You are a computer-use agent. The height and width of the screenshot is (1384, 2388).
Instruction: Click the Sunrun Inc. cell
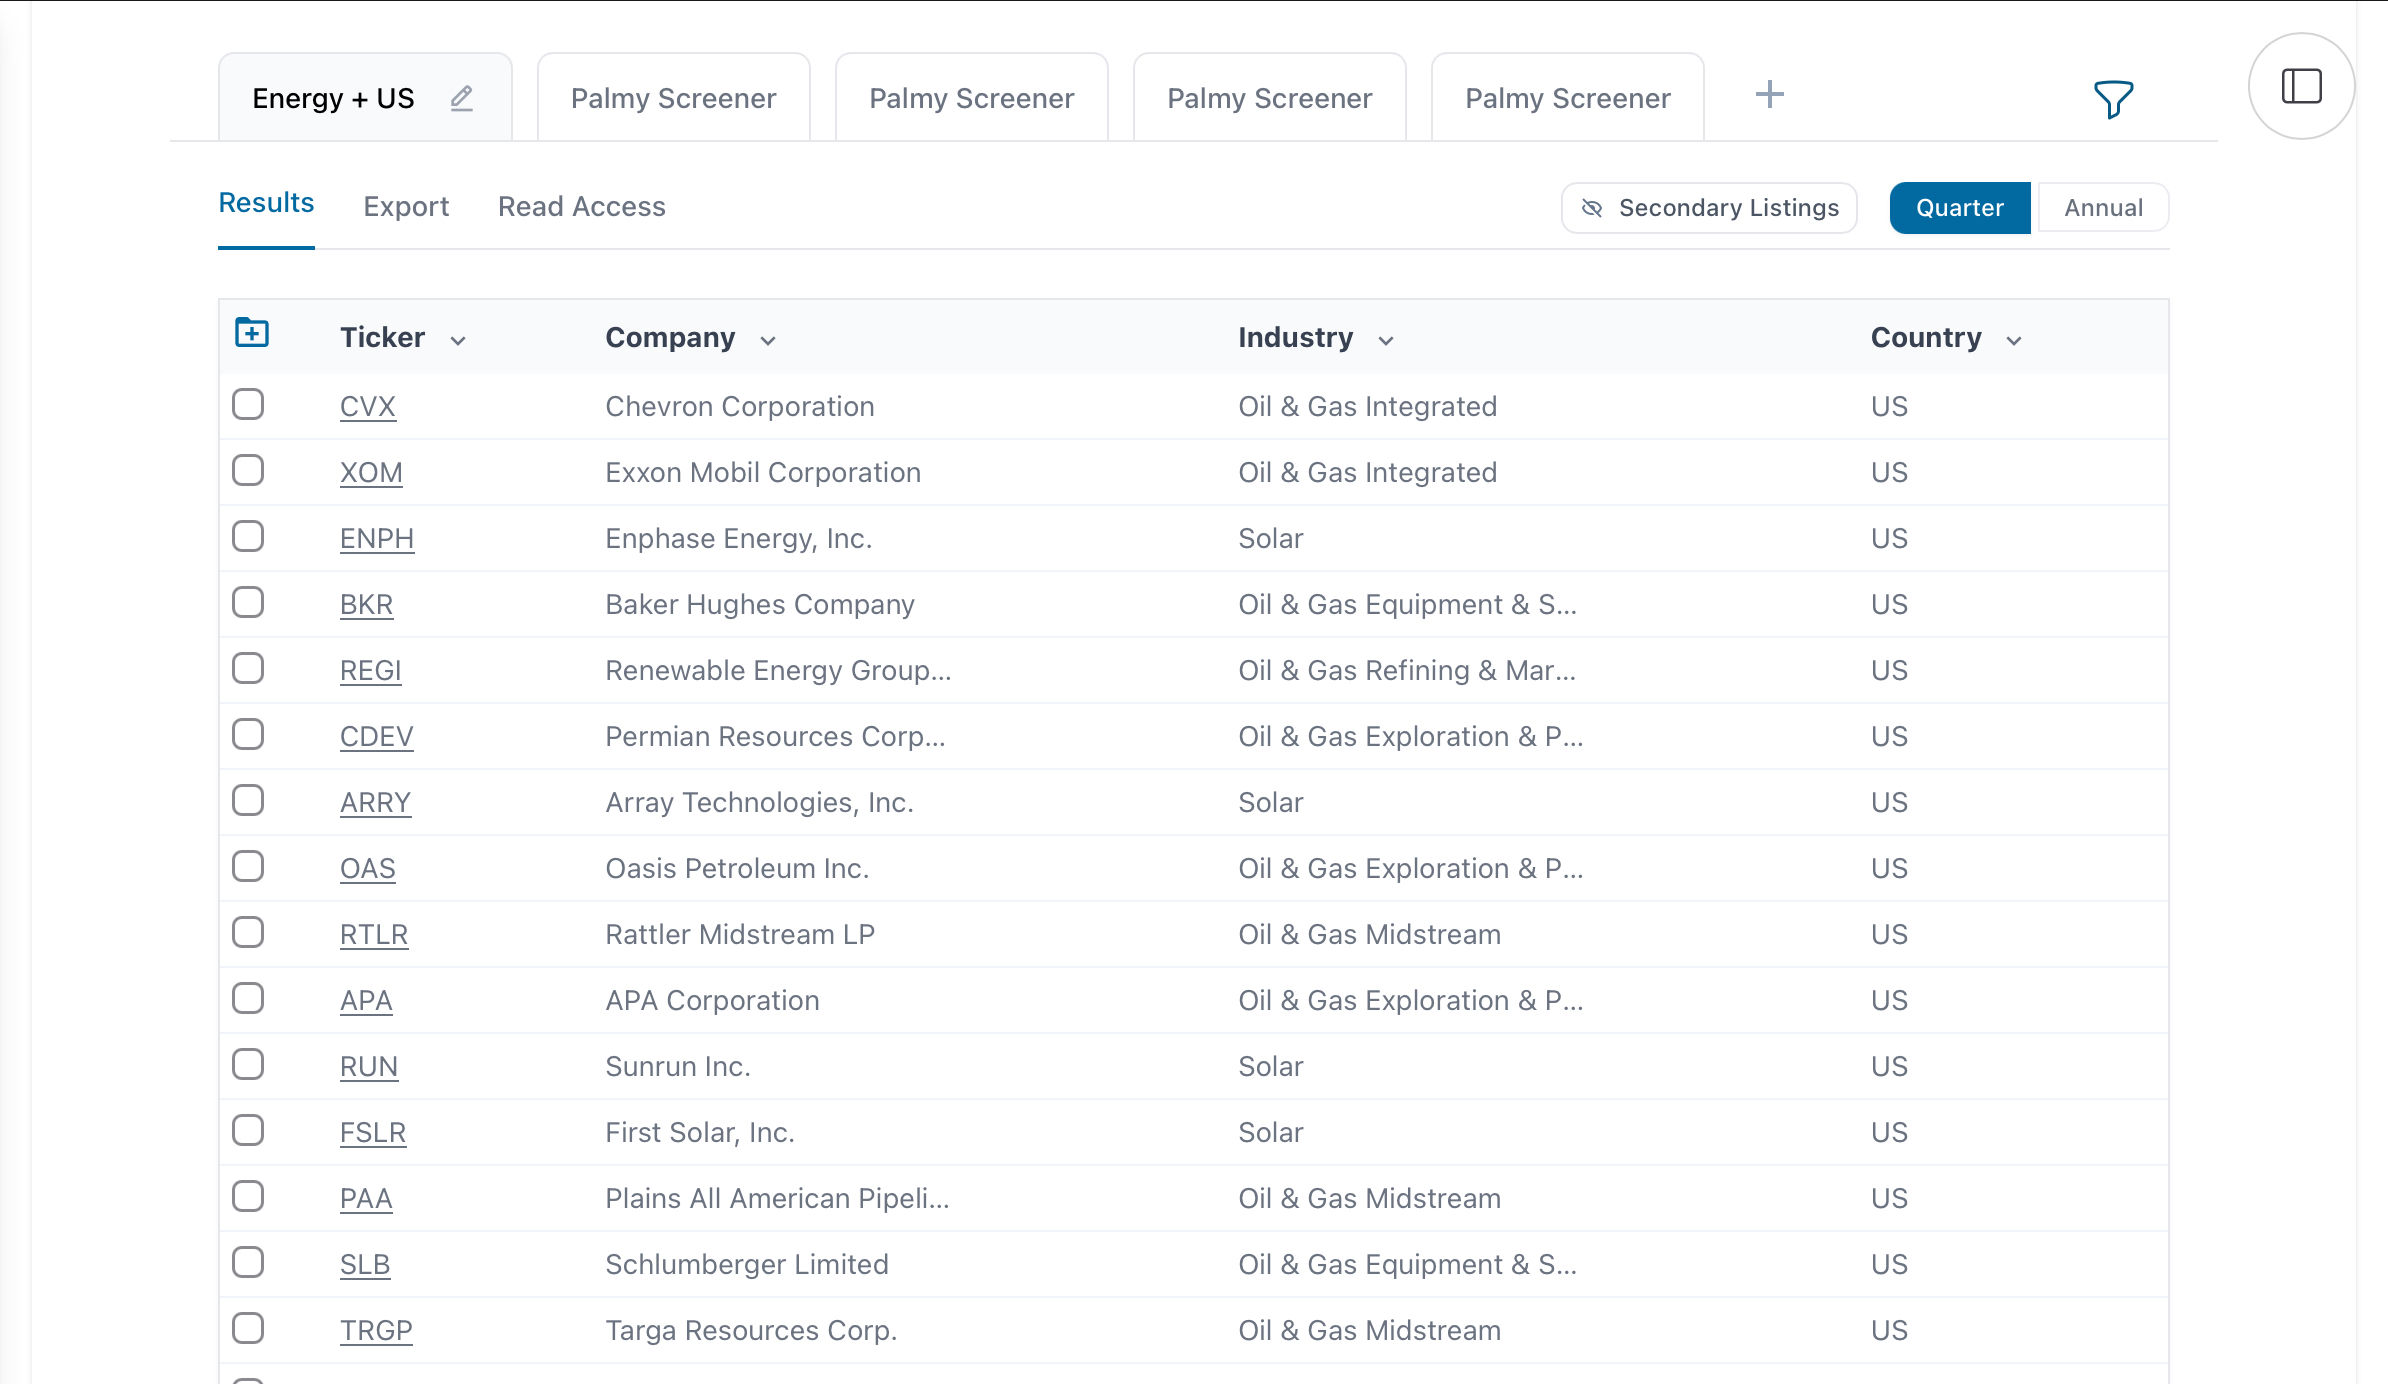(x=678, y=1067)
